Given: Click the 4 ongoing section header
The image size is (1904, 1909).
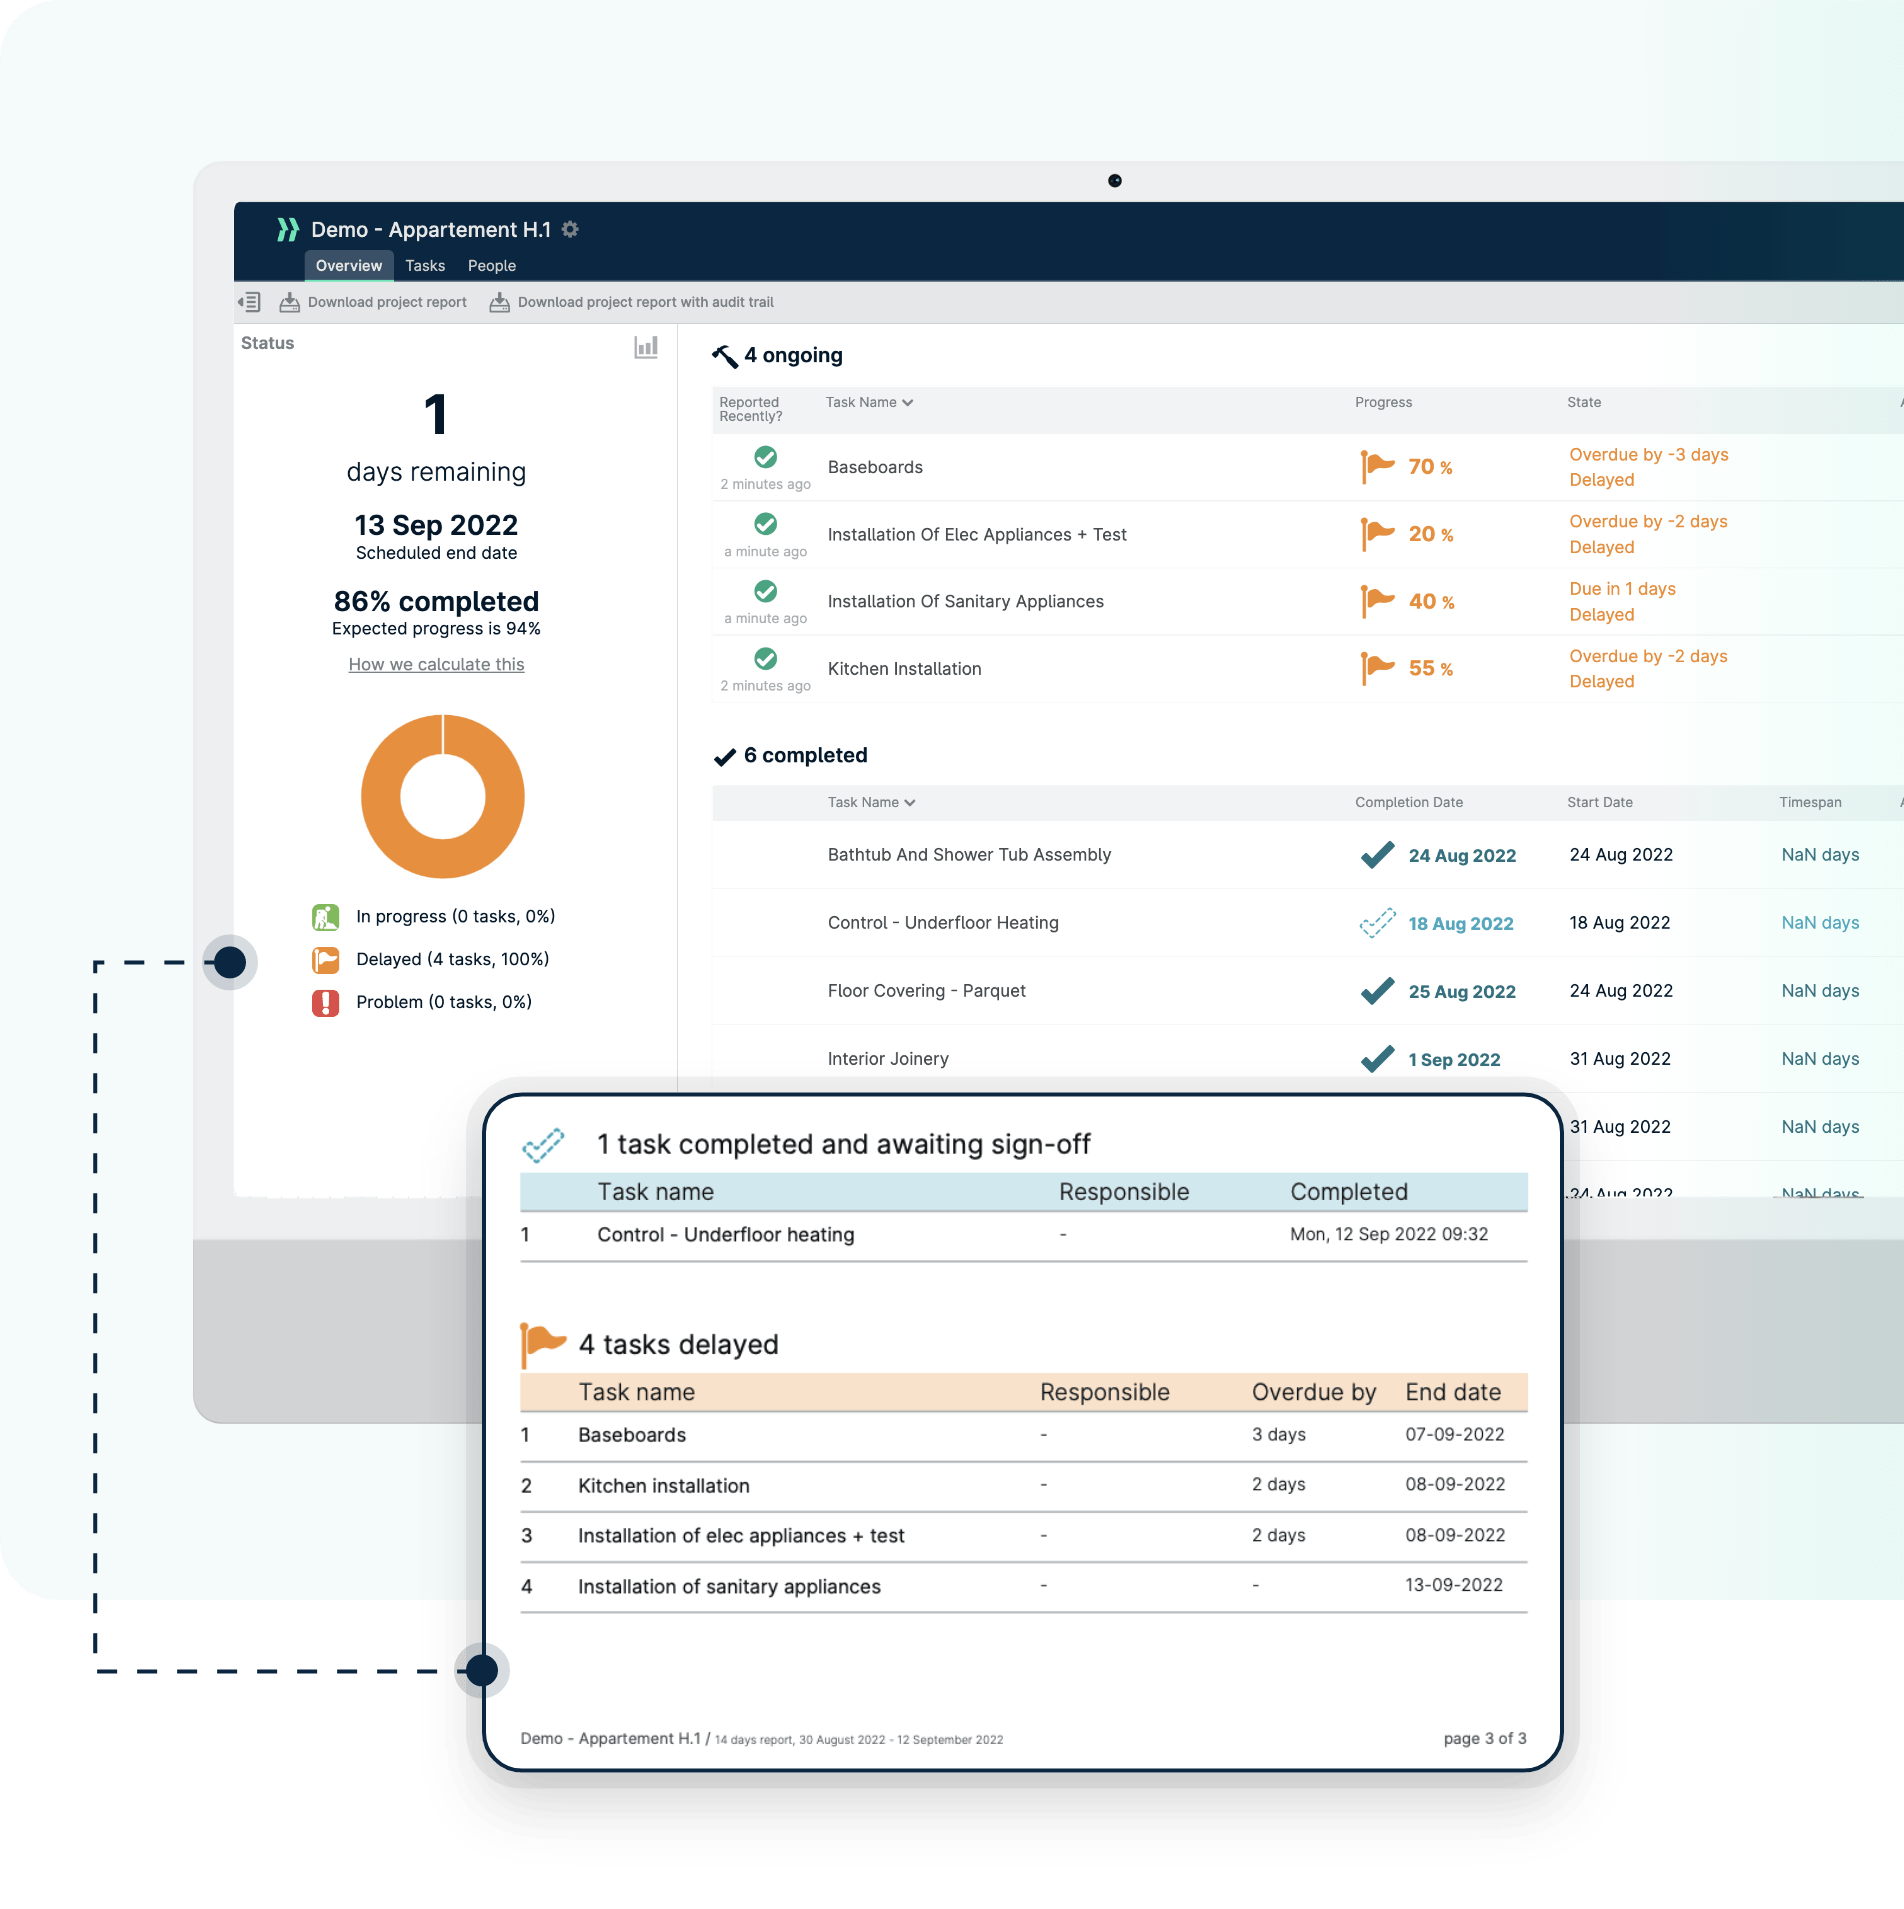Looking at the screenshot, I should pos(792,356).
